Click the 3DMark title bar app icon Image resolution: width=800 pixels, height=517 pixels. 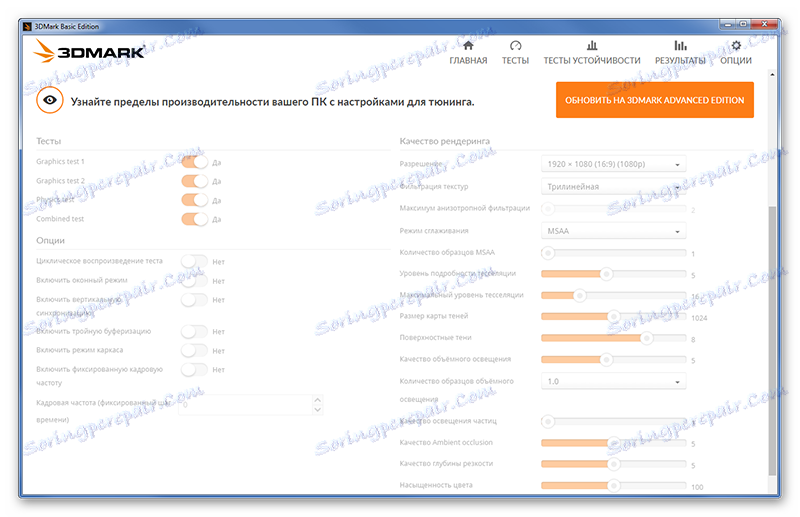click(28, 27)
